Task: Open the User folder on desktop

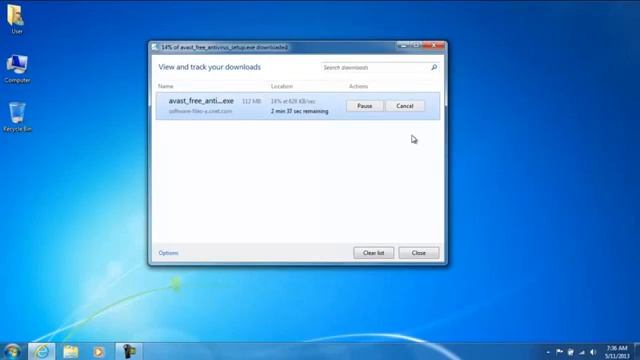Action: (16, 19)
